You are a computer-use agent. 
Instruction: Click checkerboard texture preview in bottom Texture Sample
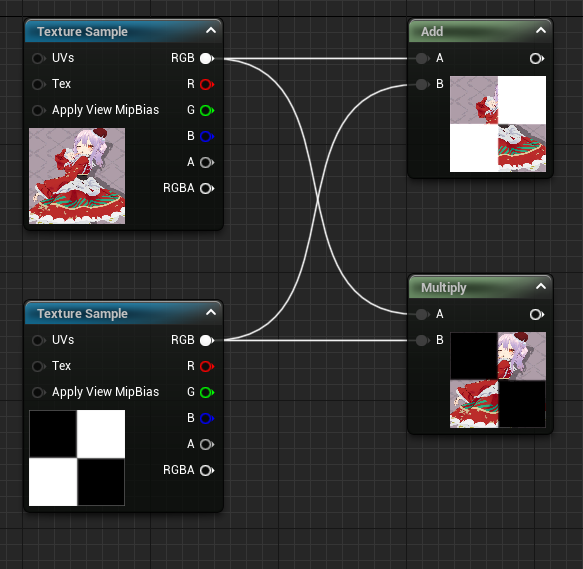click(x=77, y=458)
